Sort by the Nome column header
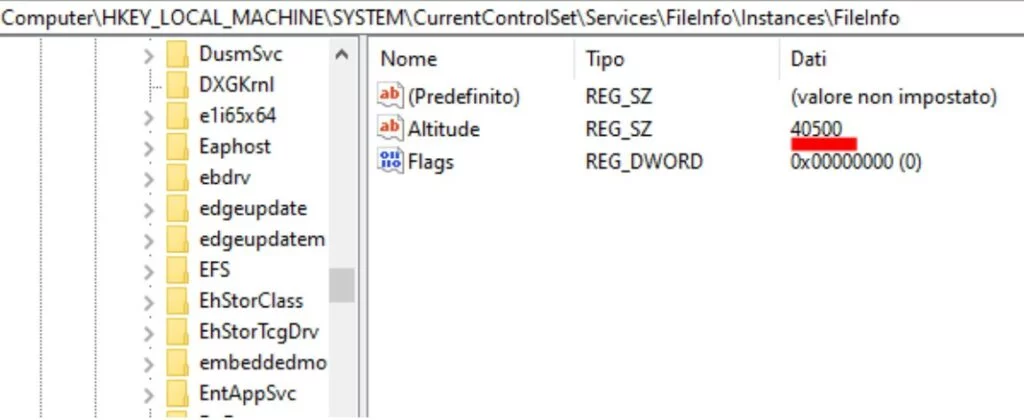Screen dimensions: 1024x420 click(x=409, y=59)
